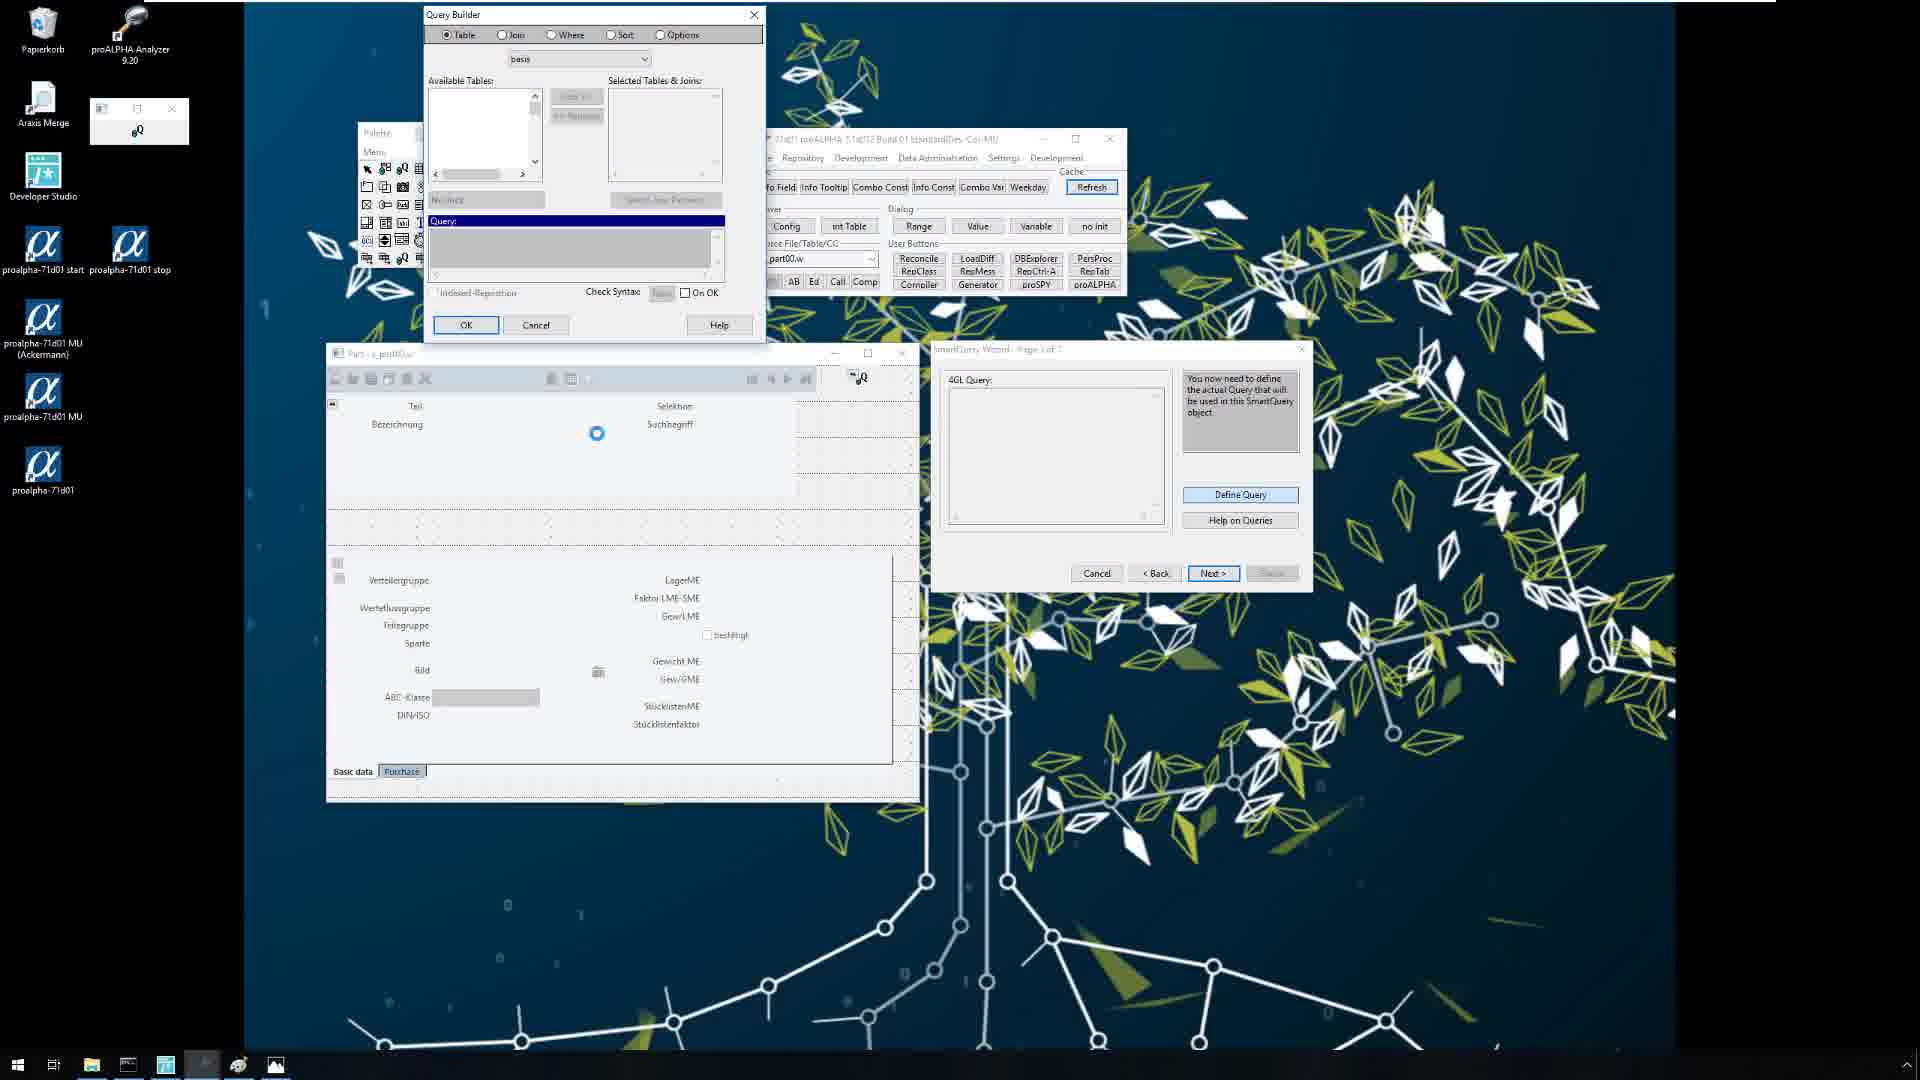Select the Where radio button in Query Builder
This screenshot has width=1920, height=1080.
click(x=551, y=35)
